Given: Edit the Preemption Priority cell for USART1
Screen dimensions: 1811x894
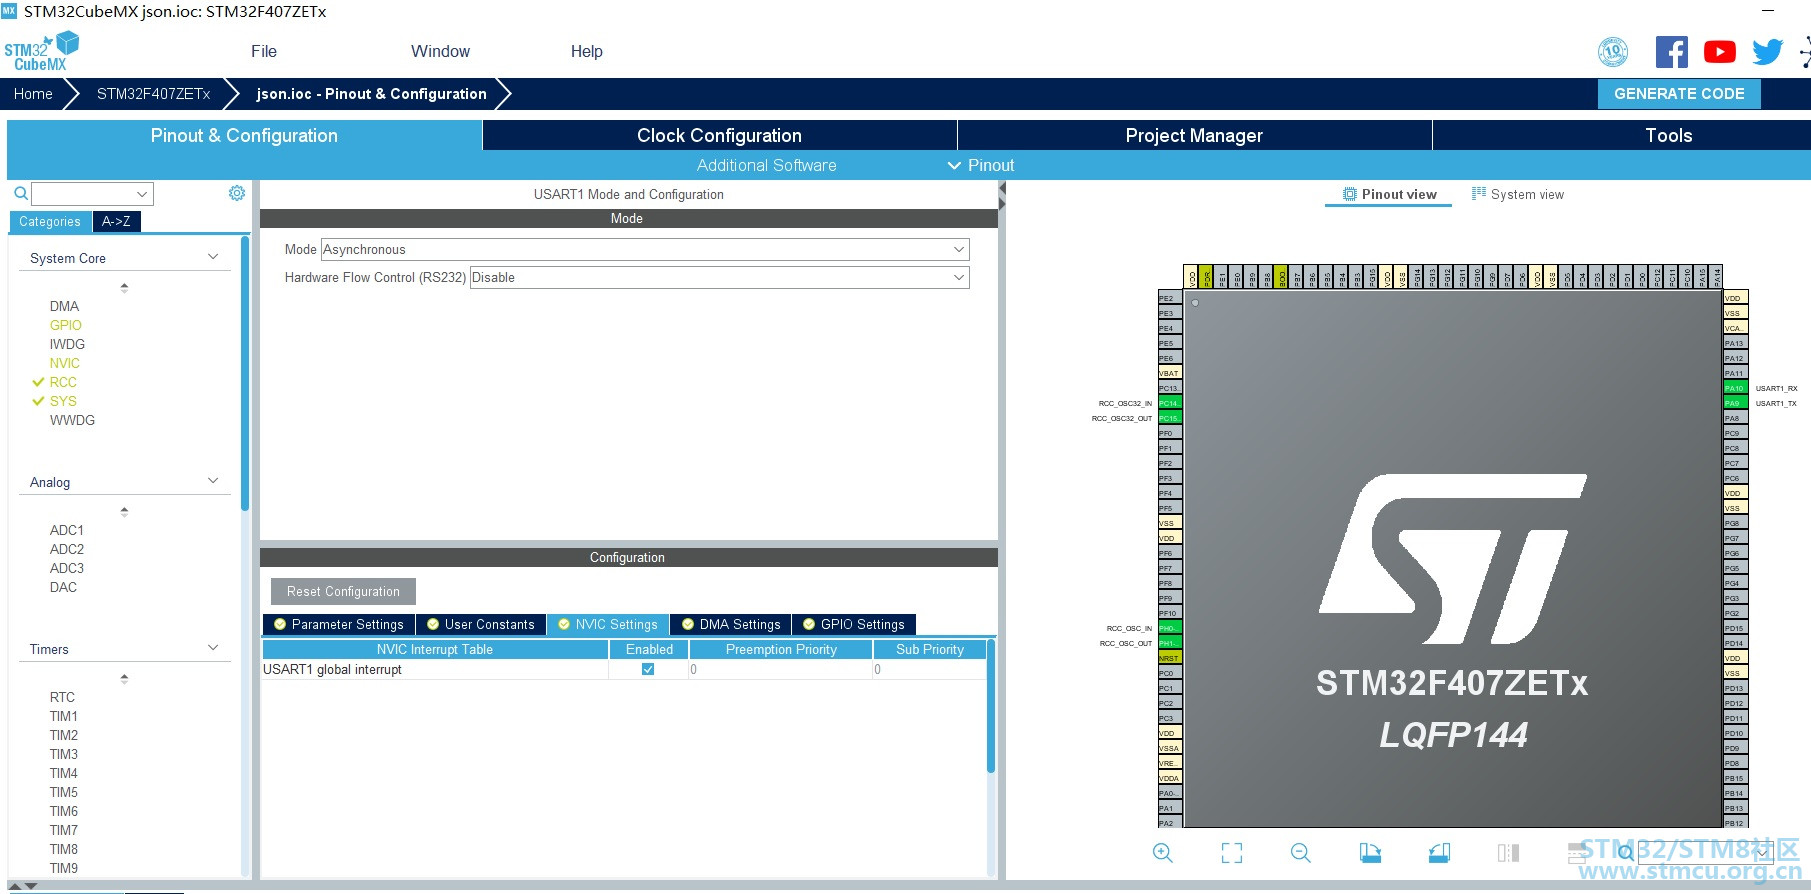Looking at the screenshot, I should click(x=781, y=669).
